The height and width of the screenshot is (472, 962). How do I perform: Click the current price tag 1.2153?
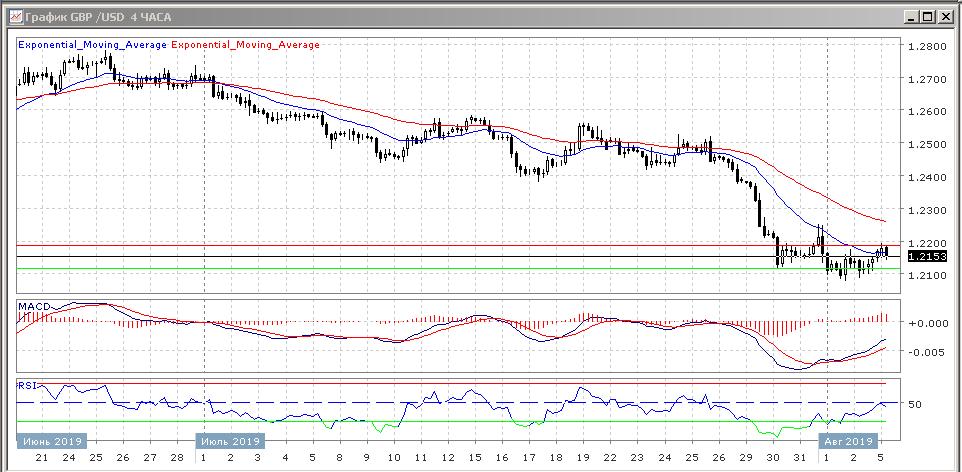point(926,257)
